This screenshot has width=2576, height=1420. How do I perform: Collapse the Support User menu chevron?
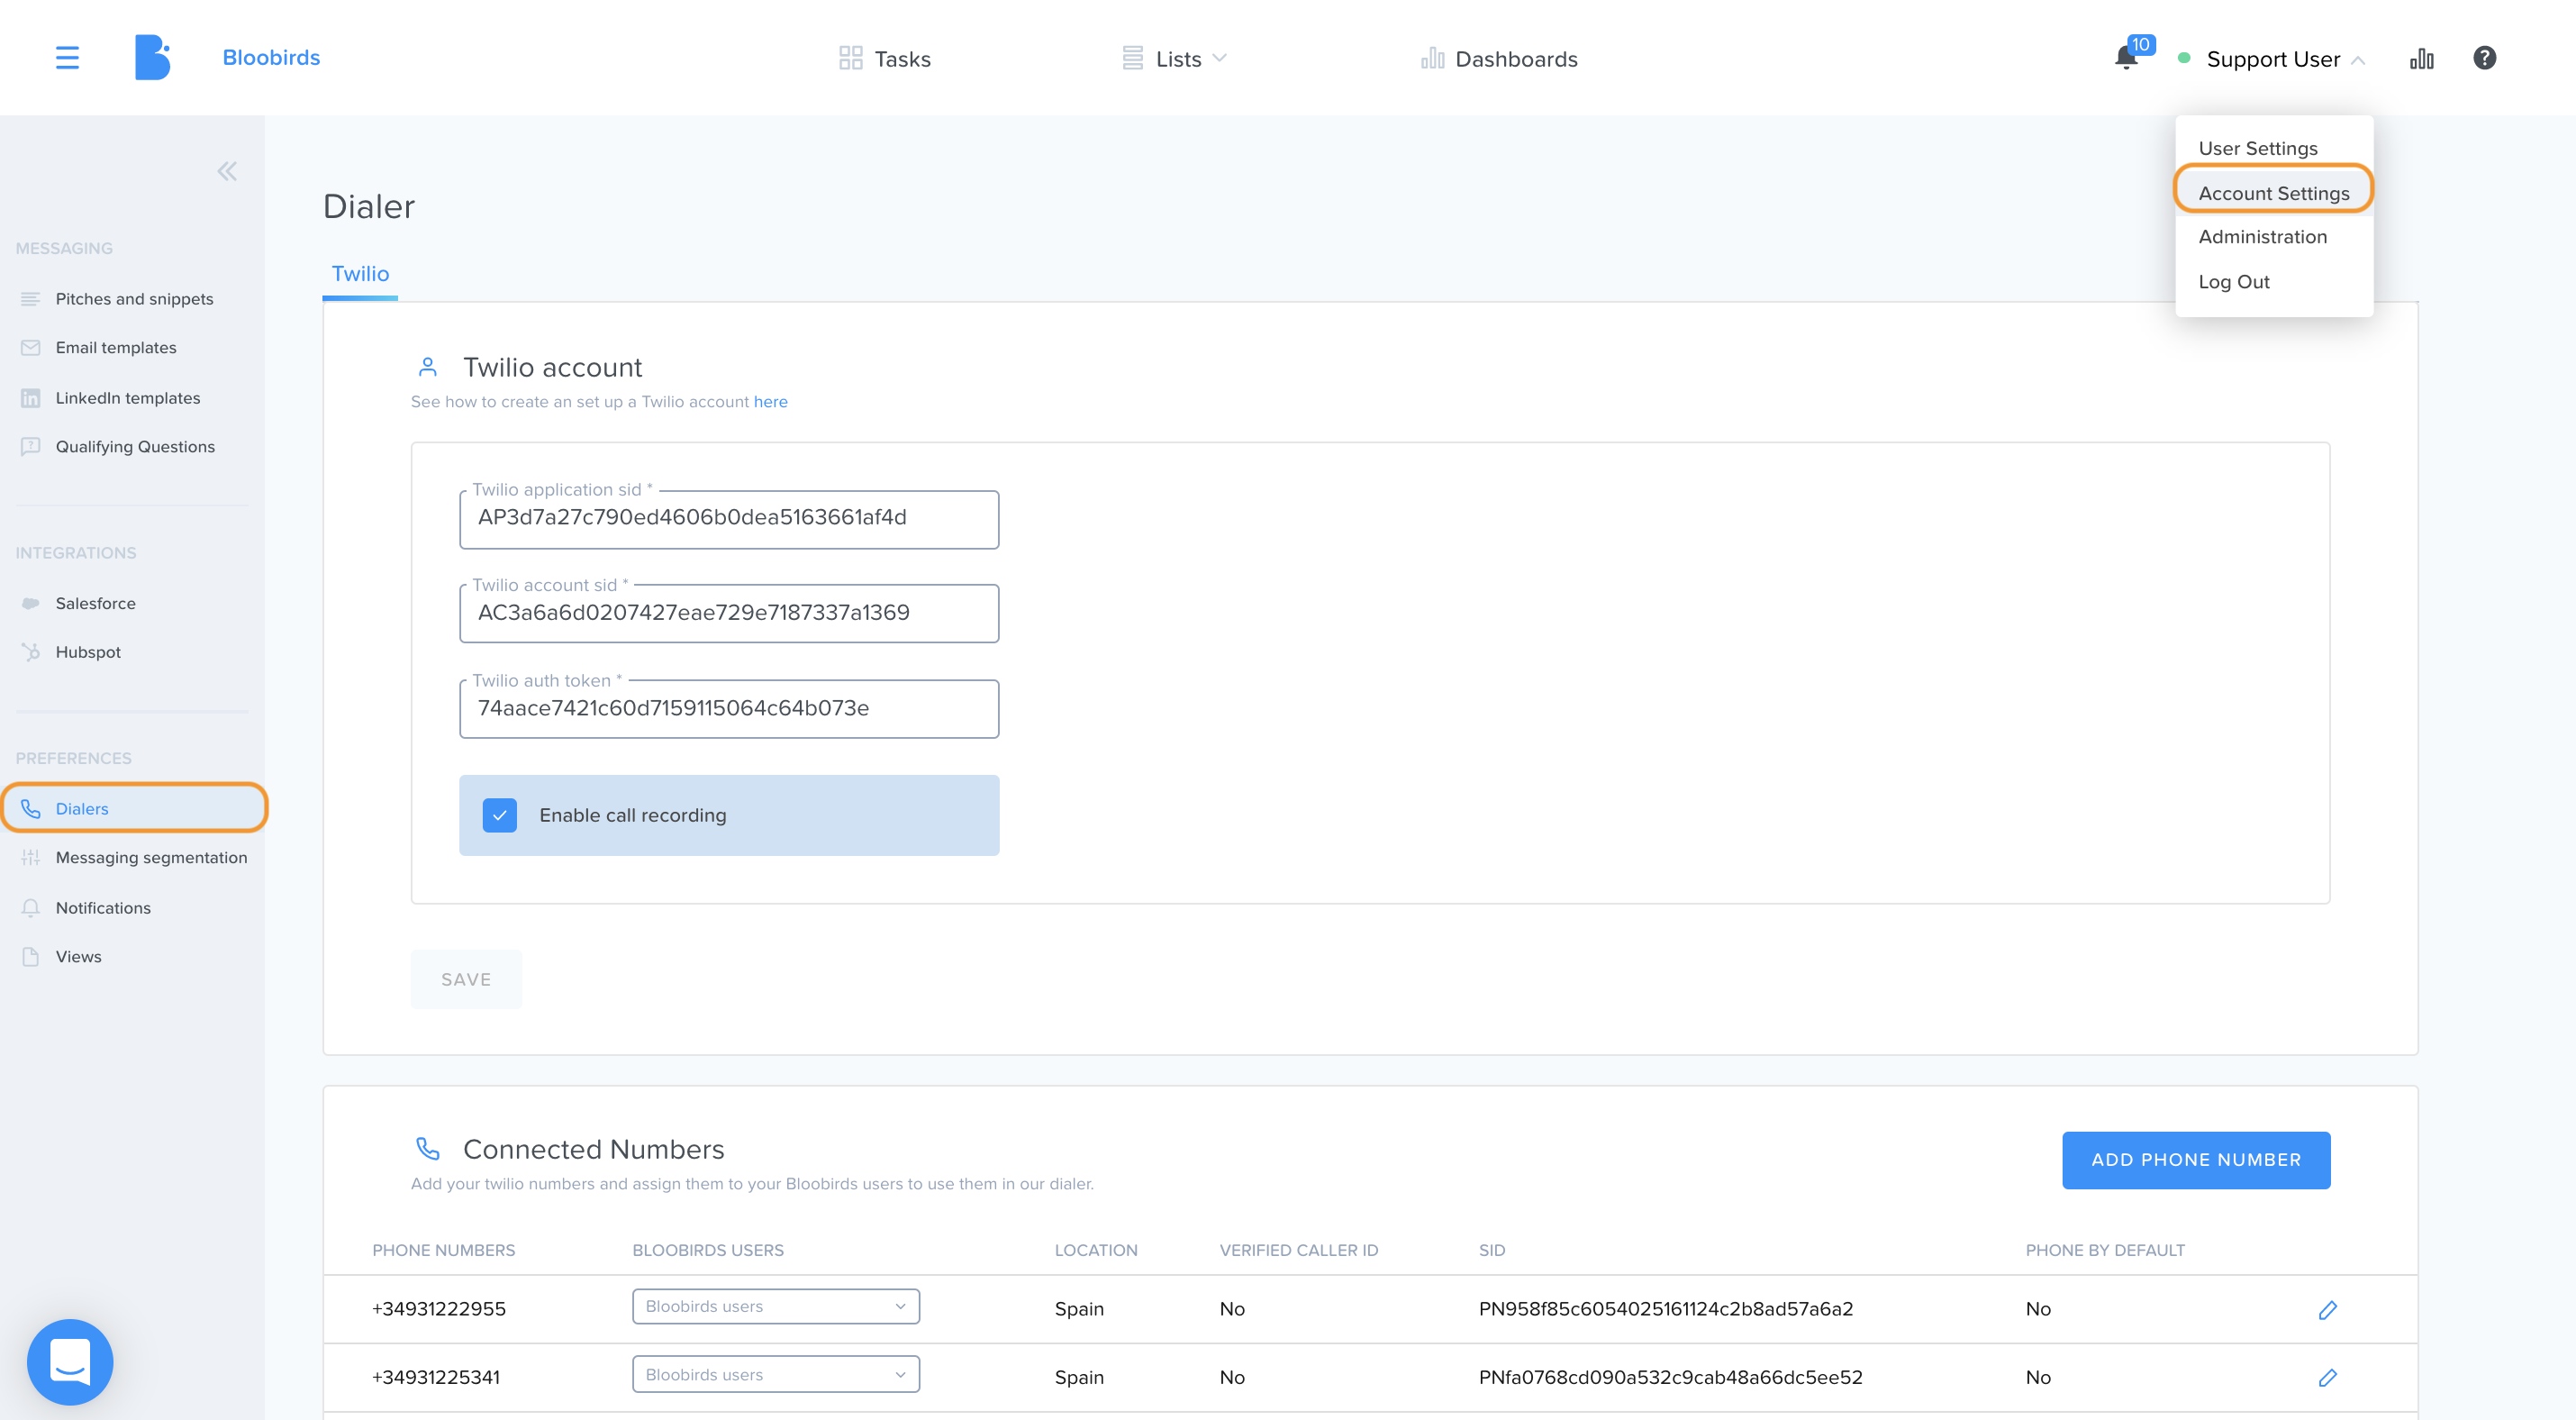pos(2358,60)
